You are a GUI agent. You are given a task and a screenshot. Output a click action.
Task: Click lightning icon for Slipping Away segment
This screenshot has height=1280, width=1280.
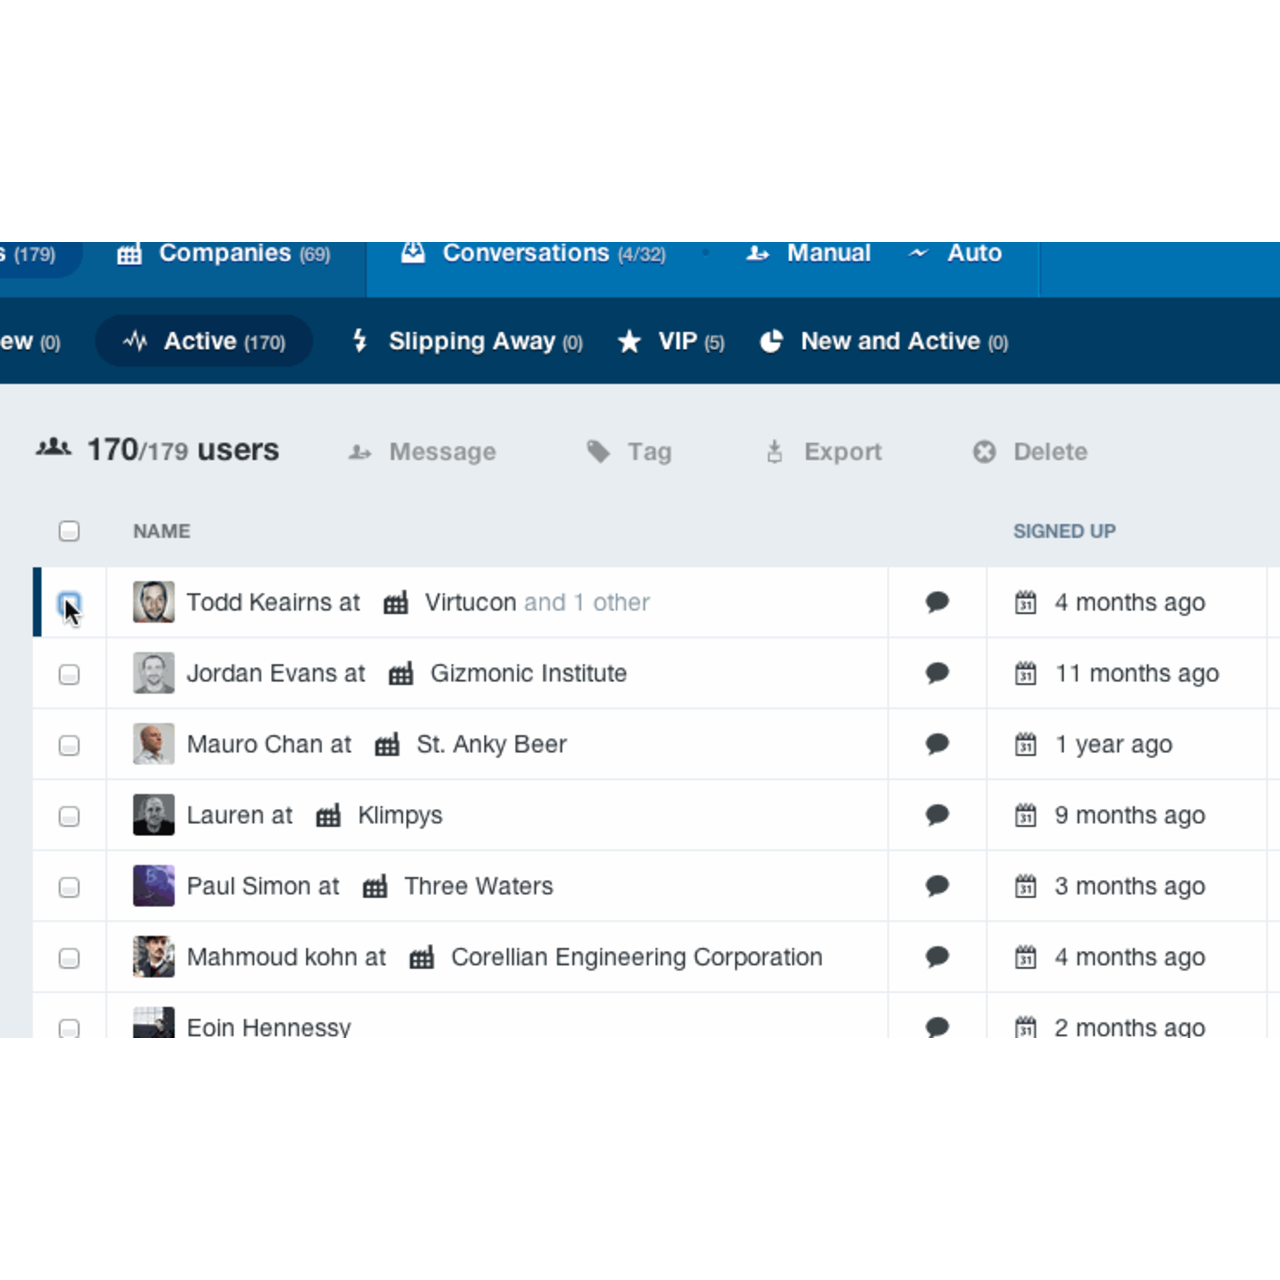[x=360, y=341]
